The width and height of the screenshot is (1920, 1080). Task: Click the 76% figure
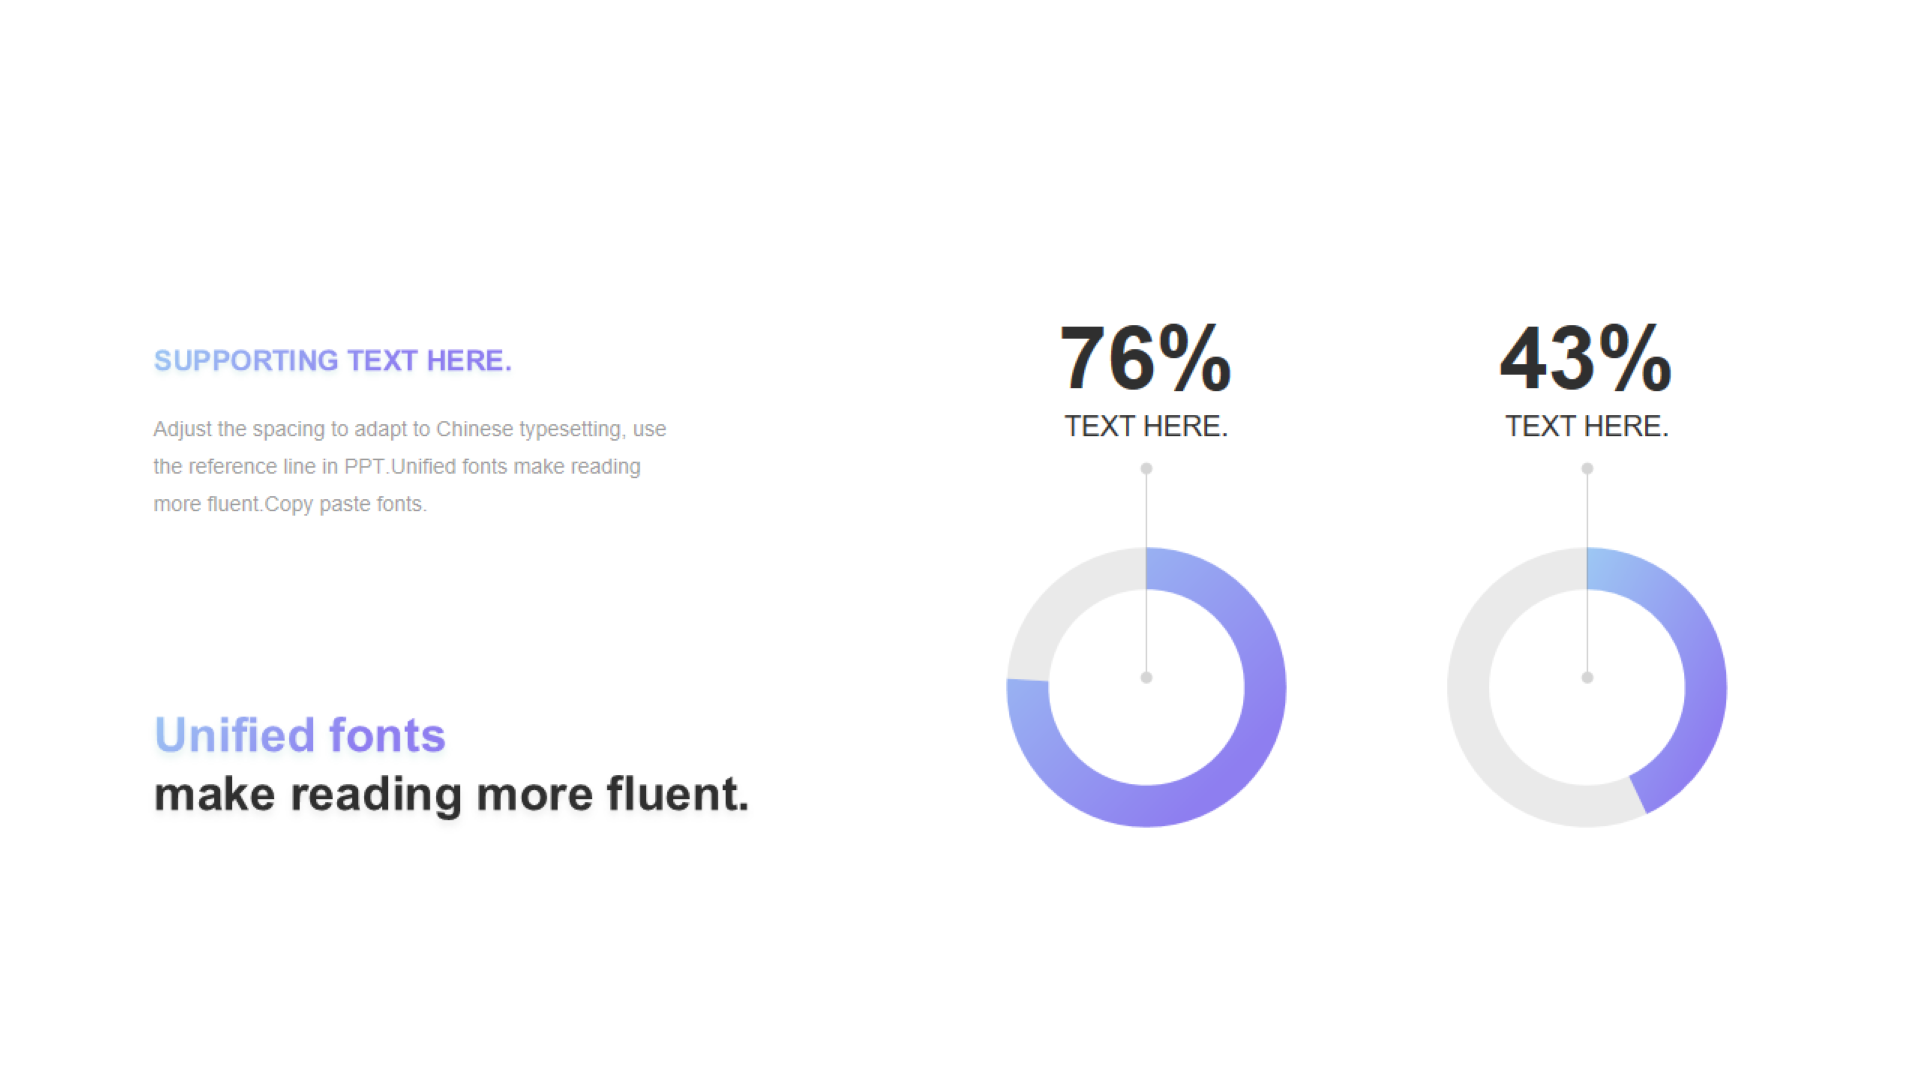[x=1145, y=358]
